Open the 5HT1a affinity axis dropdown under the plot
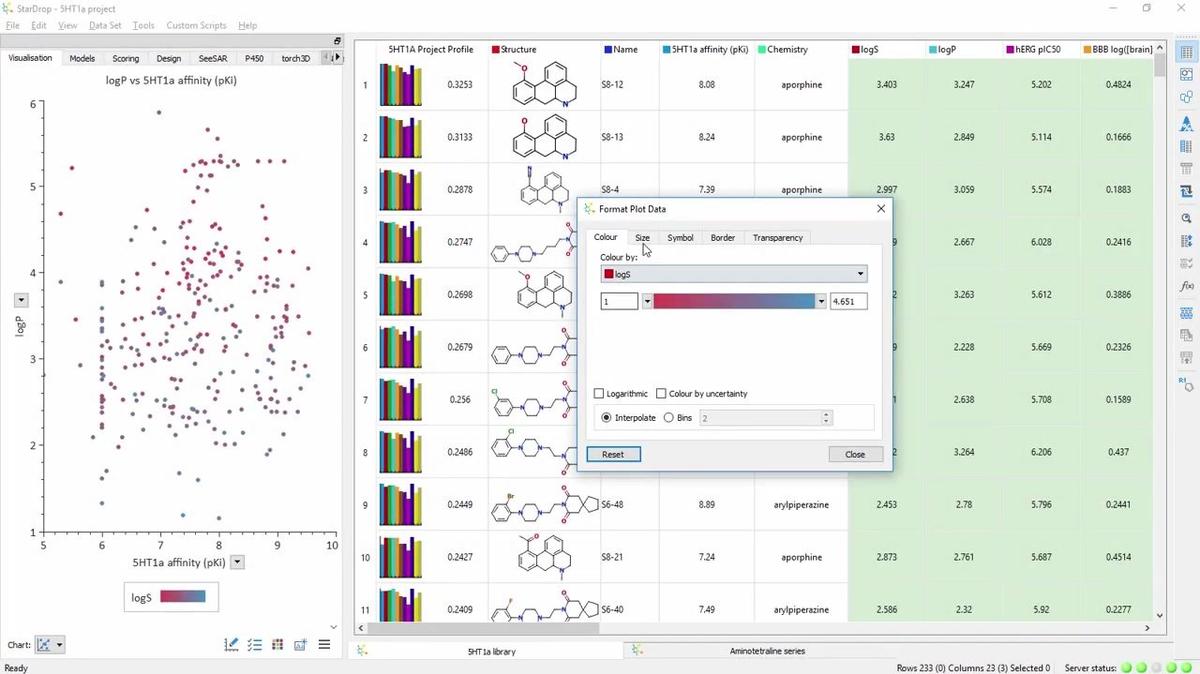1200x674 pixels. [237, 562]
